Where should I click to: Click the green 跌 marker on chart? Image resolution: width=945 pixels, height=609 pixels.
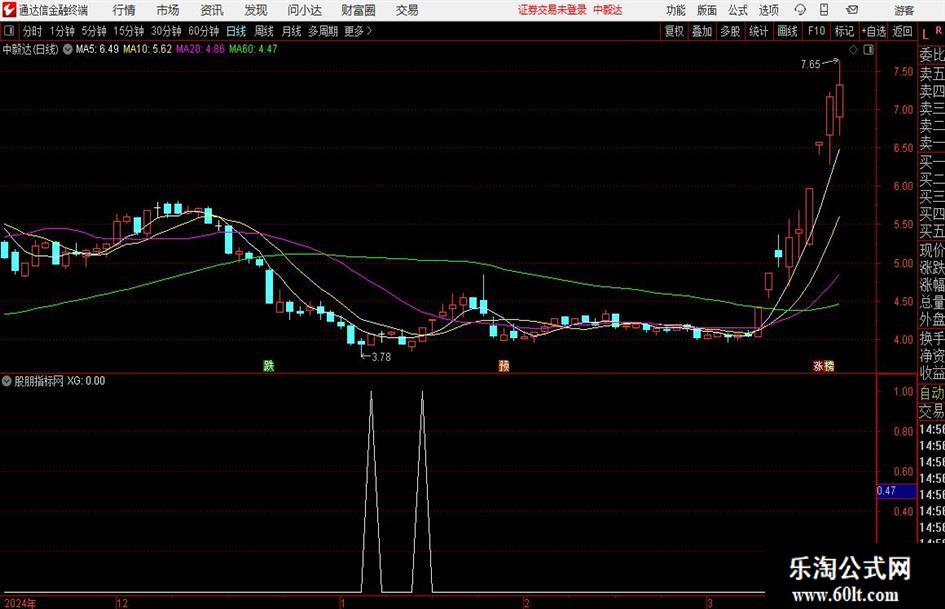tap(269, 365)
